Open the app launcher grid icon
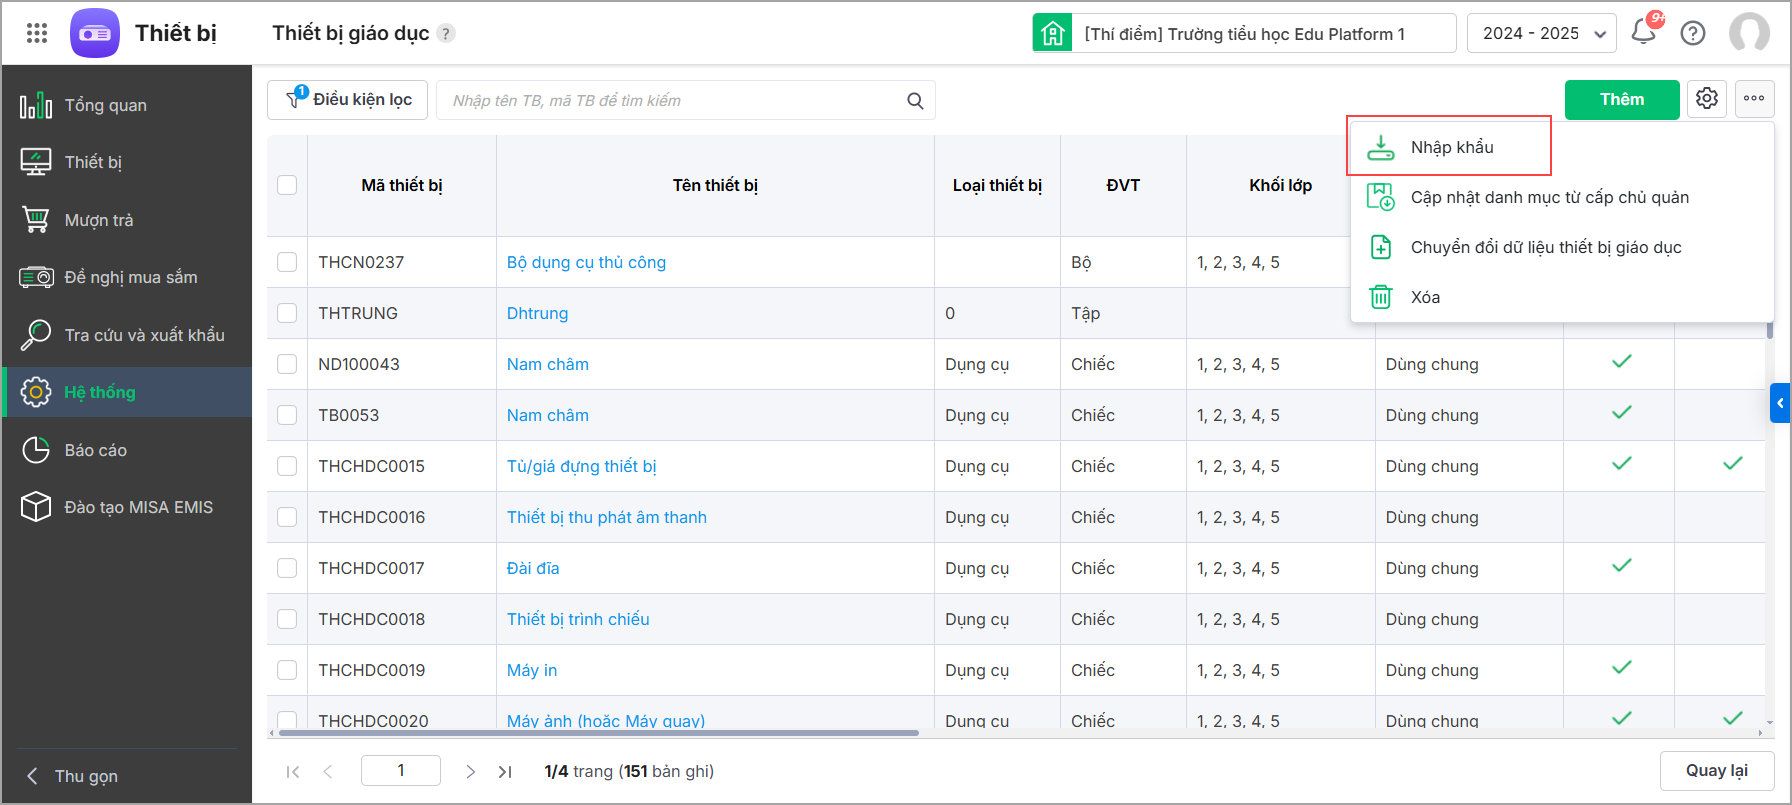Screen dimensions: 1792x805 [37, 33]
